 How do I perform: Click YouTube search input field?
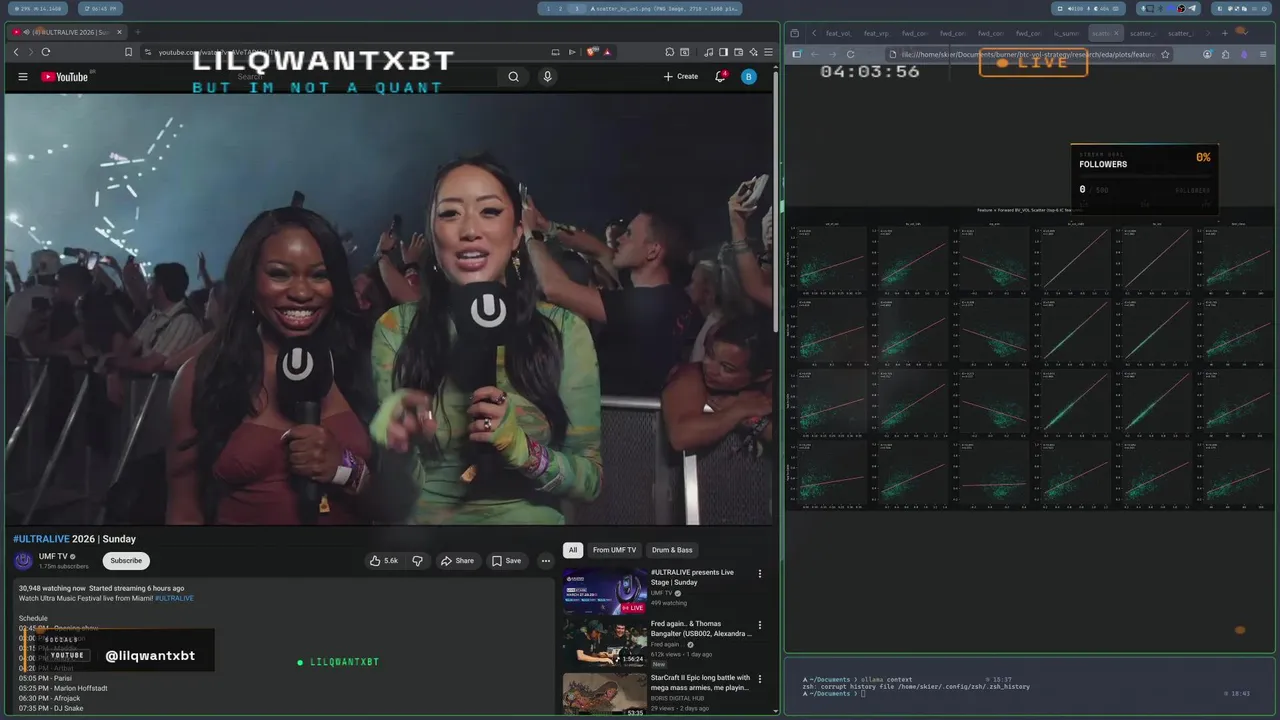pyautogui.click(x=365, y=77)
